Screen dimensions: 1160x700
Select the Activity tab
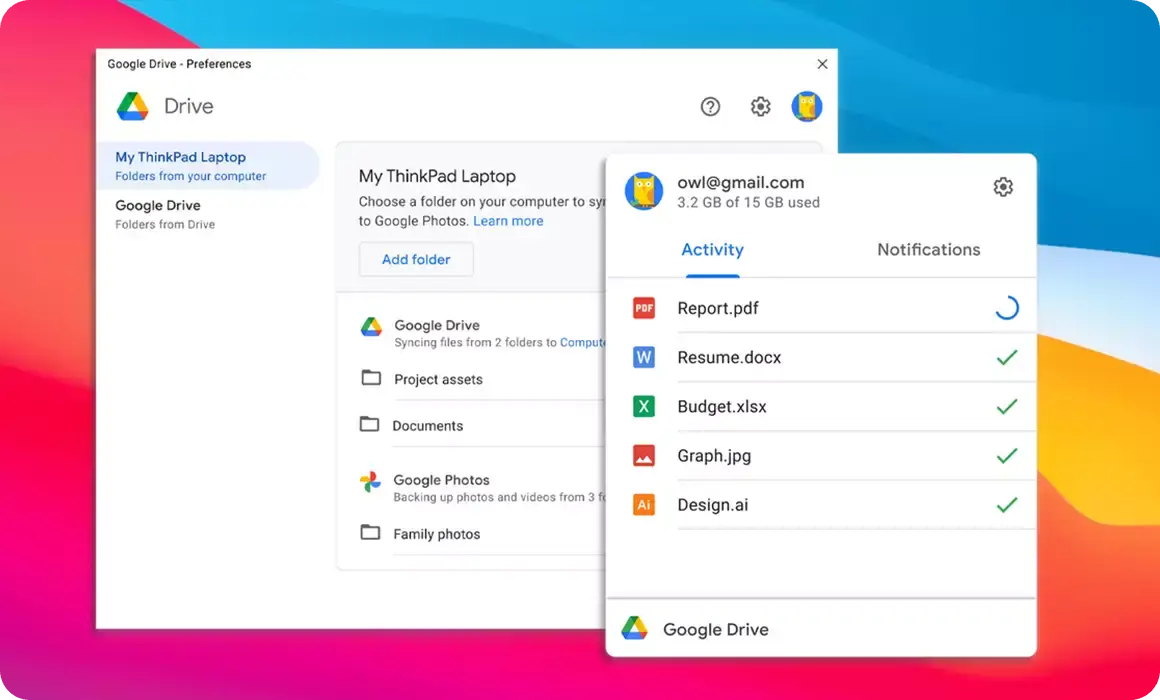[712, 250]
